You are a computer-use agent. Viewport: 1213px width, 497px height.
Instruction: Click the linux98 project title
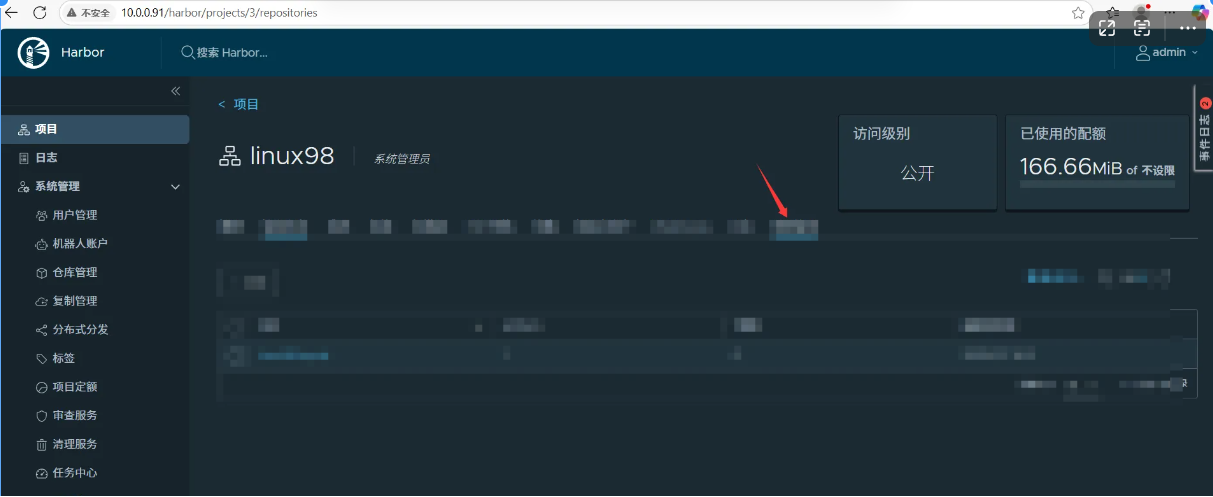tap(291, 156)
